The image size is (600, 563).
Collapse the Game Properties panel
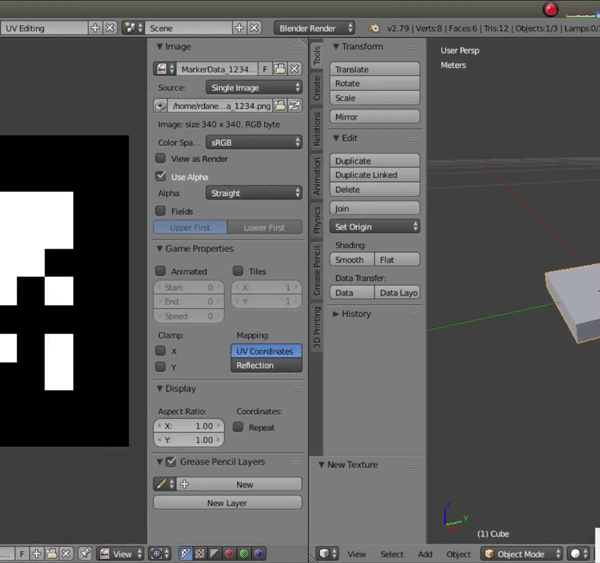click(160, 248)
